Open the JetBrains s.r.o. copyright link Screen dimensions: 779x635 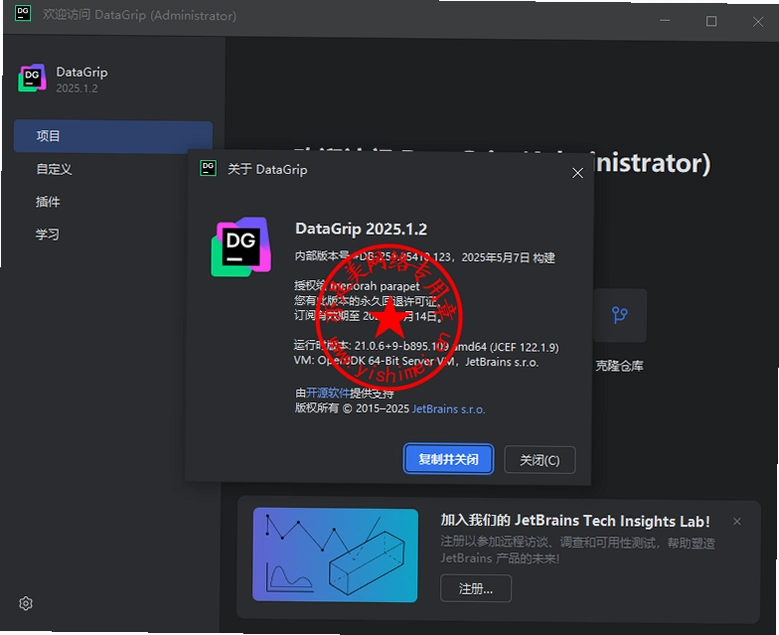(x=449, y=409)
